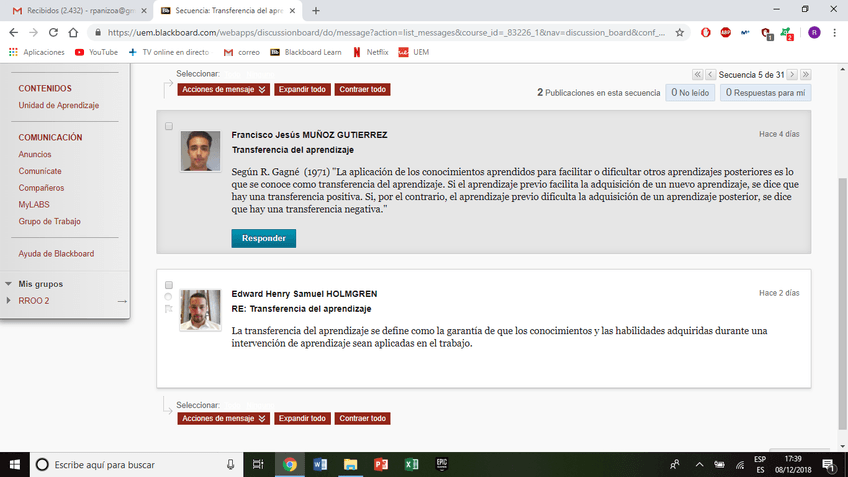Click Responder on Francisco's post

point(263,238)
